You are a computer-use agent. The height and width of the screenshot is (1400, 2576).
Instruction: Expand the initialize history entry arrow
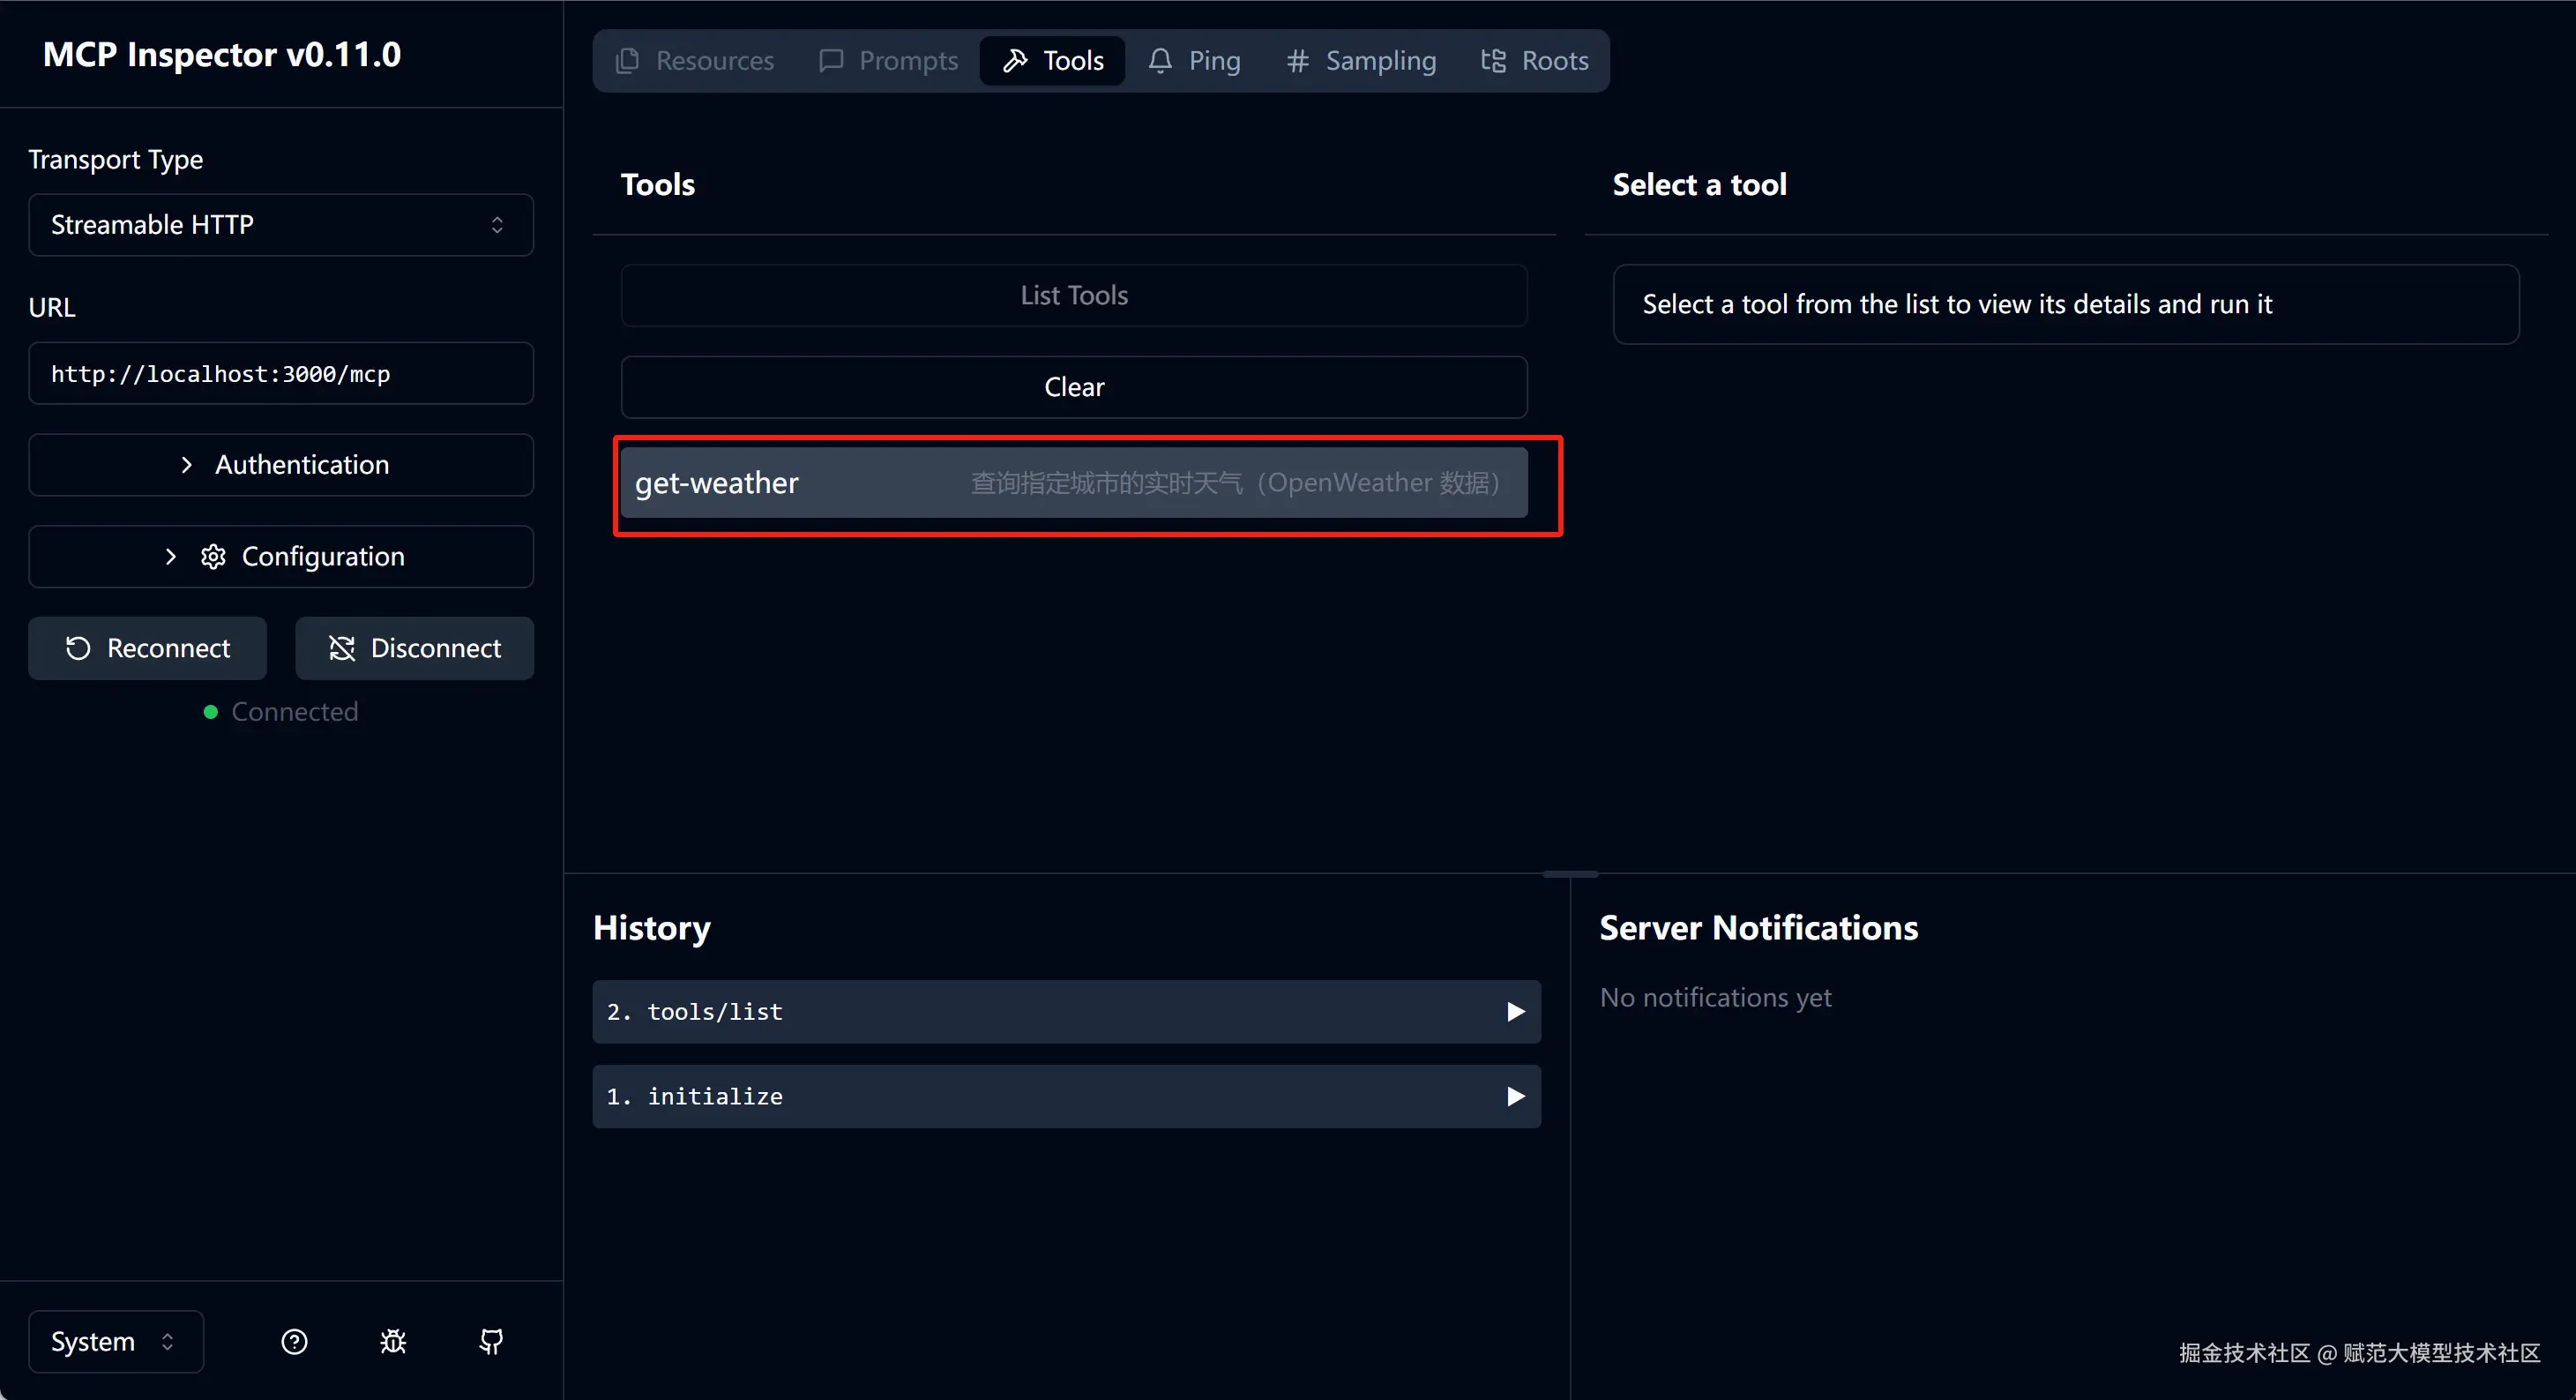coord(1515,1097)
